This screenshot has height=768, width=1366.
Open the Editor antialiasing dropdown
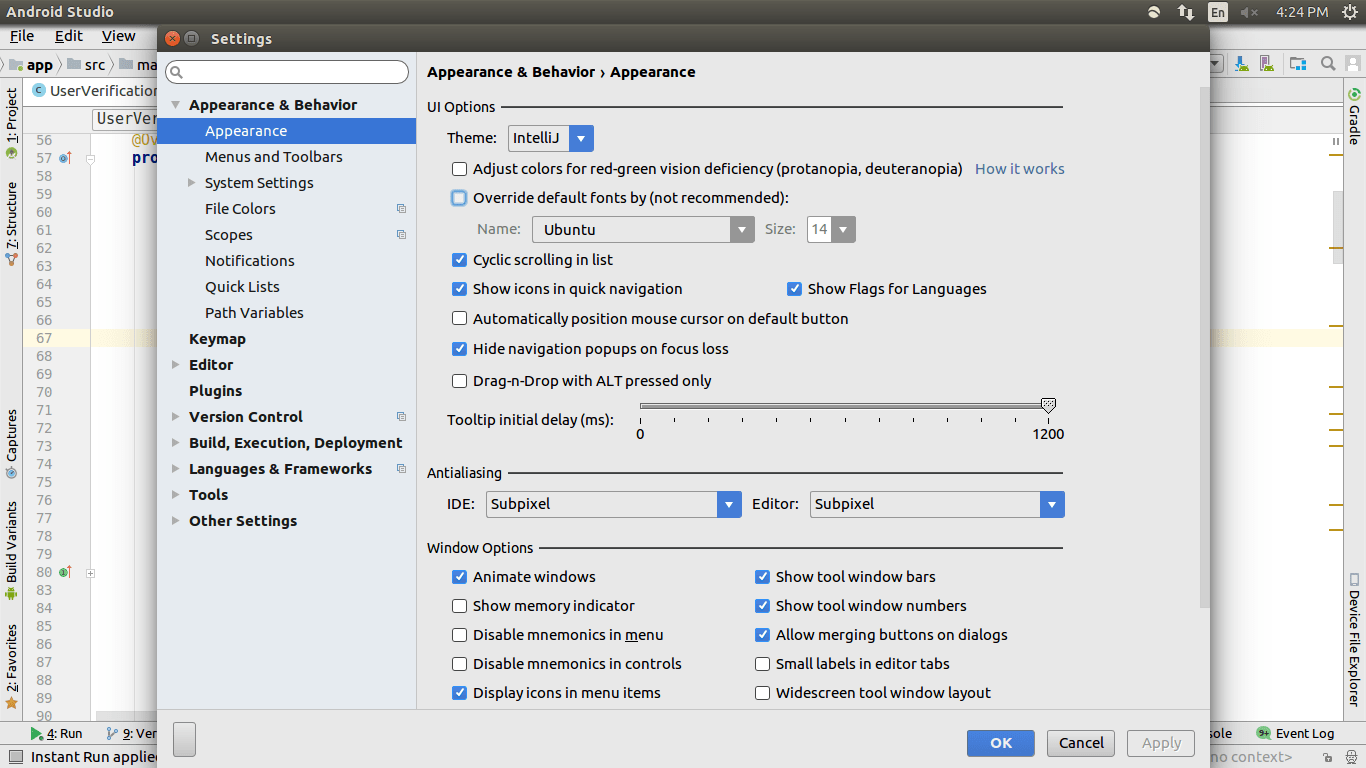pos(938,504)
